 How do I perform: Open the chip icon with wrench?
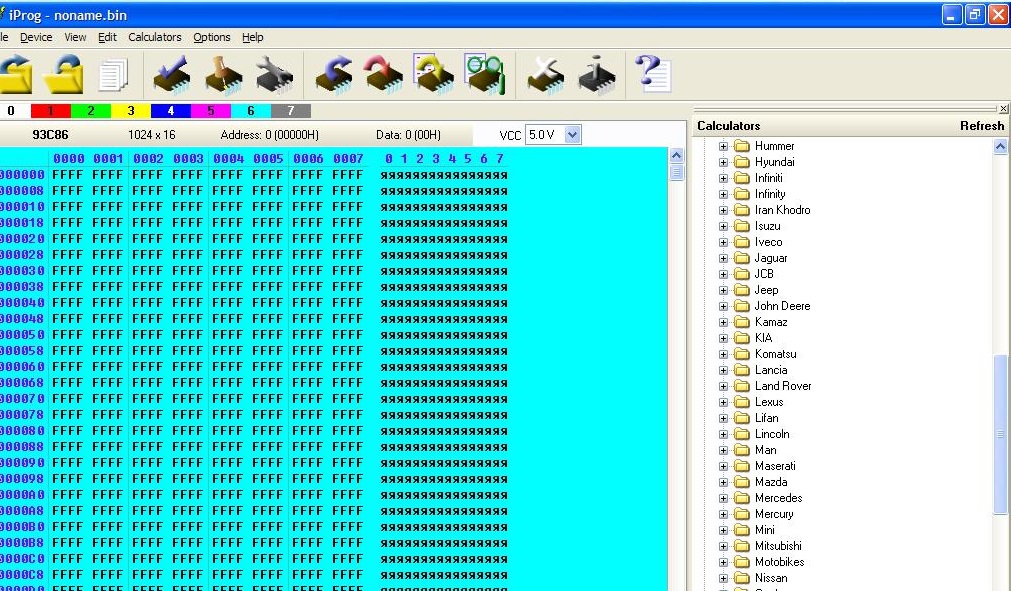(274, 75)
